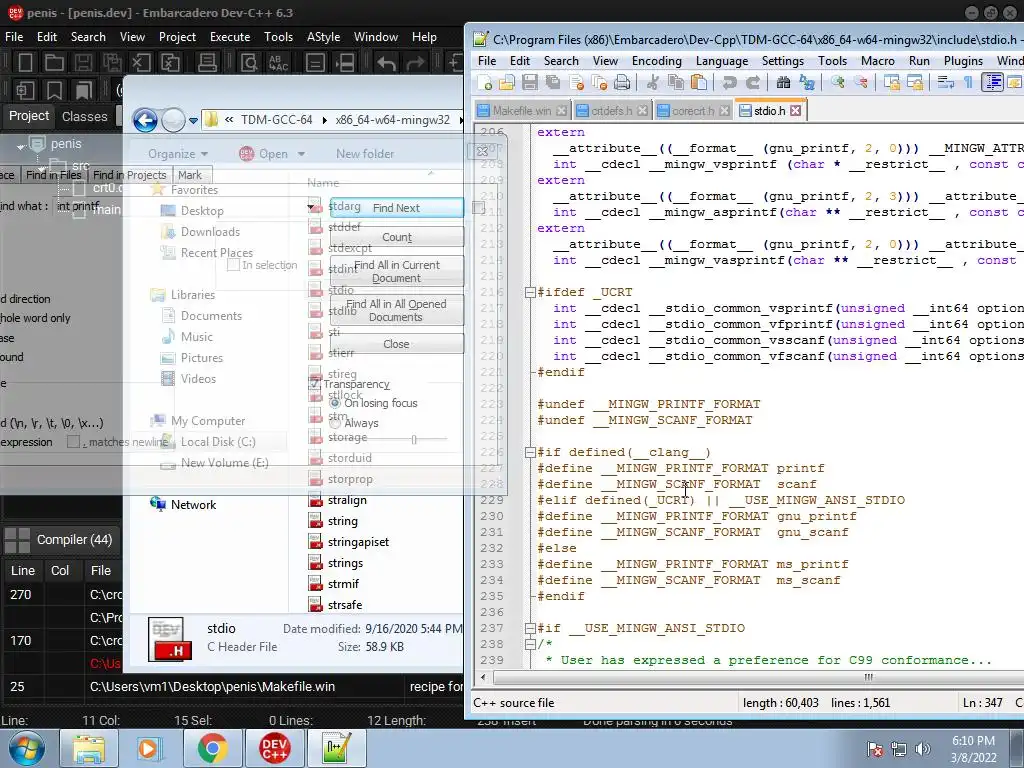Toggle Transparency checkbox in Find dialog

tap(315, 383)
